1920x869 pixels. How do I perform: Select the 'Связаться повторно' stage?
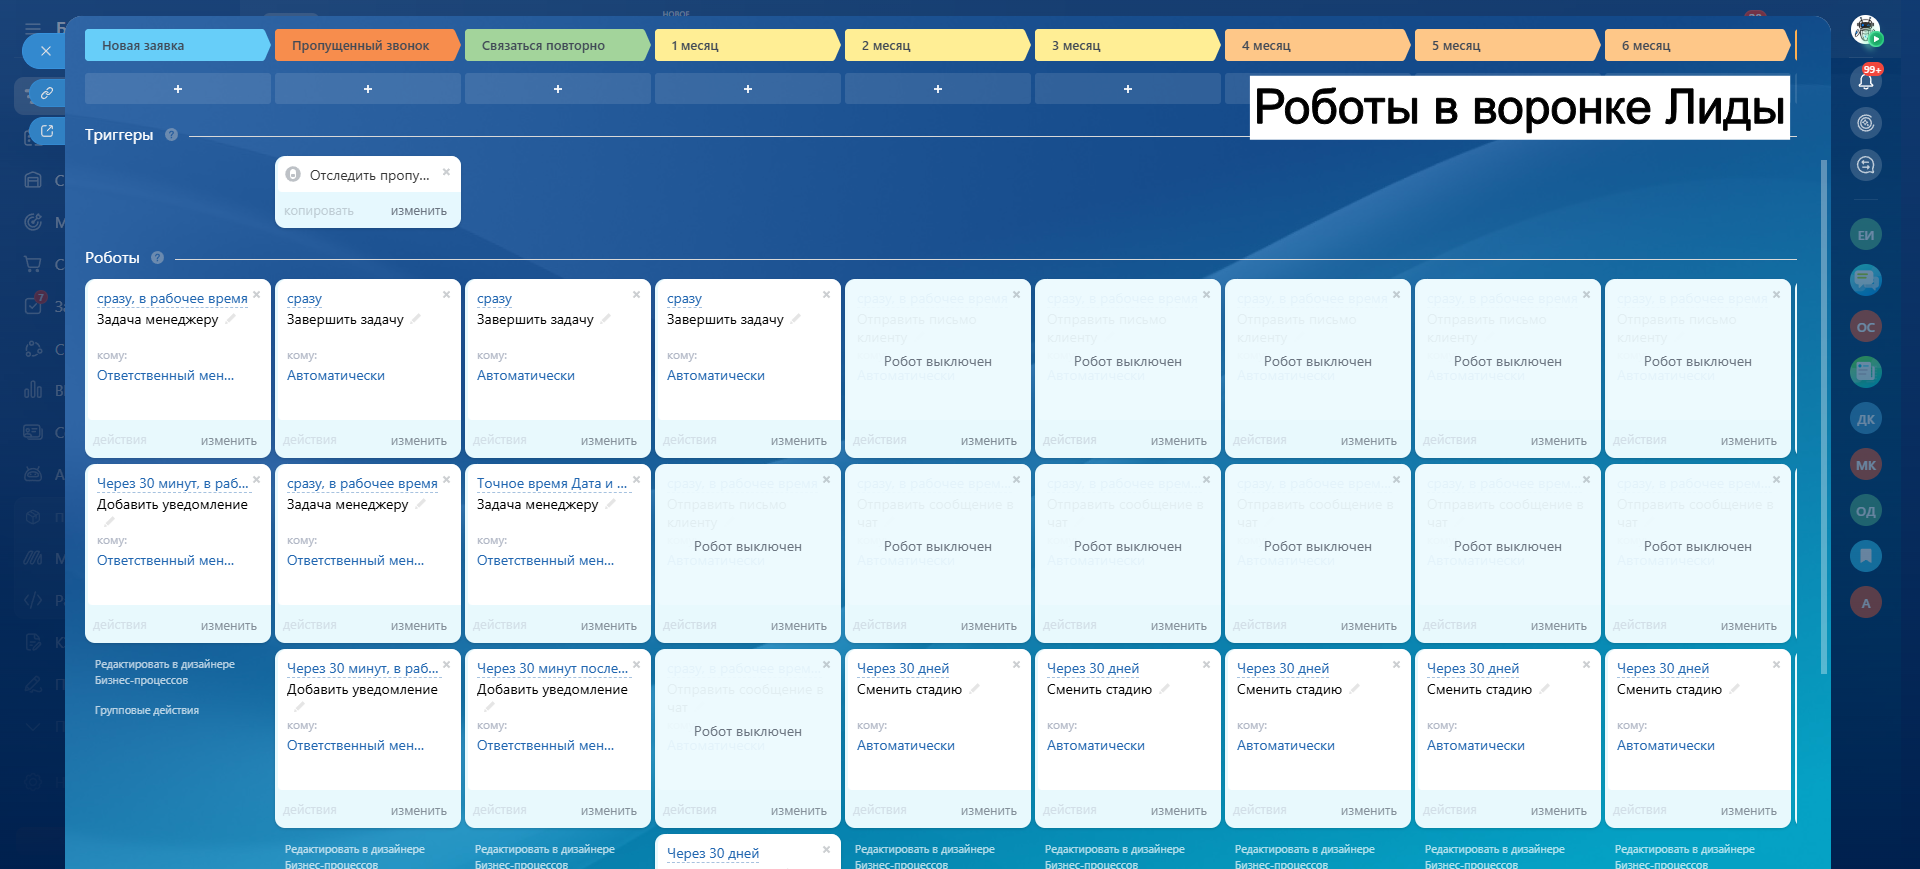[x=557, y=46]
